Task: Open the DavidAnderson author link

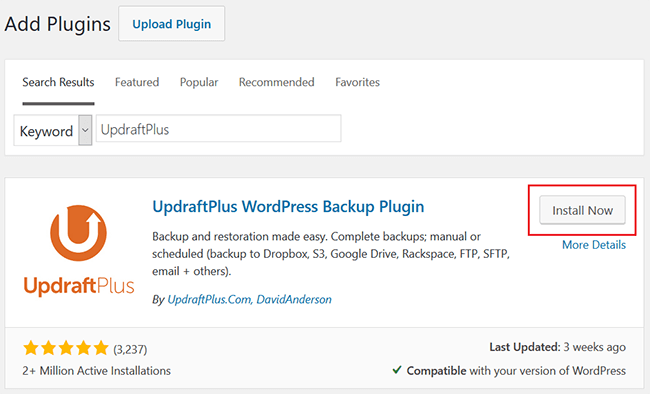Action: (x=294, y=299)
